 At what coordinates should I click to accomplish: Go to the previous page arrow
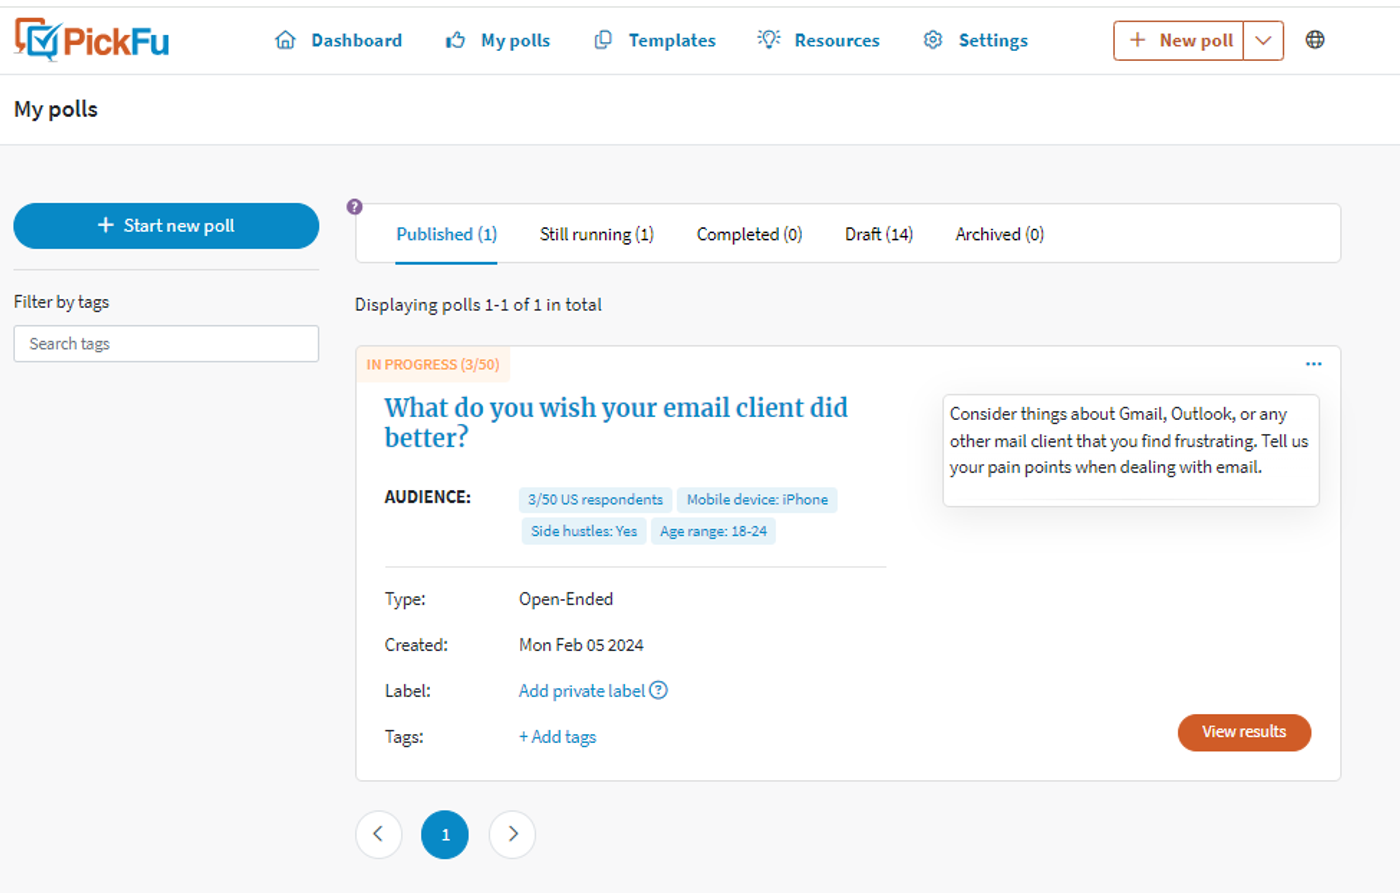point(379,834)
